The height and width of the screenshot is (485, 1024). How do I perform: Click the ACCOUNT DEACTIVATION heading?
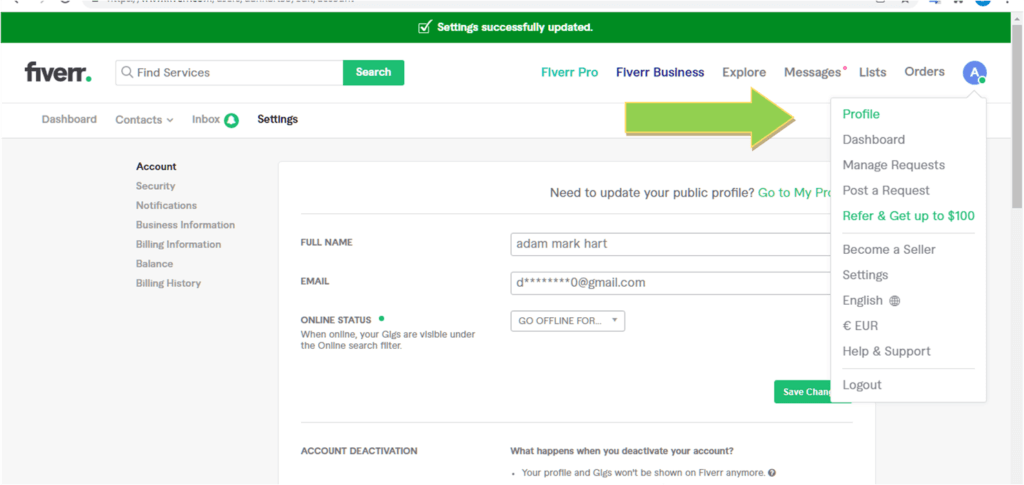click(x=359, y=451)
